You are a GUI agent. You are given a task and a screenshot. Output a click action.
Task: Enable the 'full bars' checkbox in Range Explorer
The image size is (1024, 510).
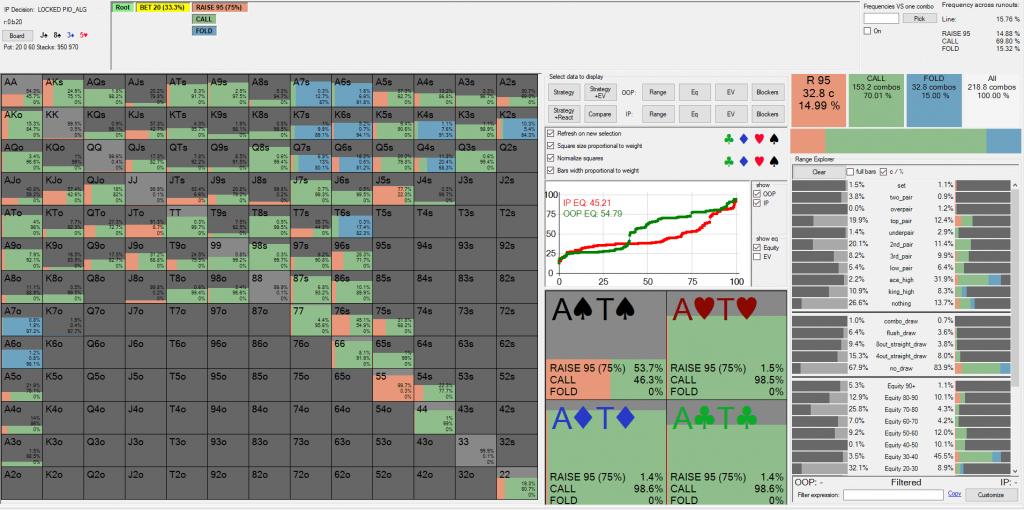coord(850,171)
